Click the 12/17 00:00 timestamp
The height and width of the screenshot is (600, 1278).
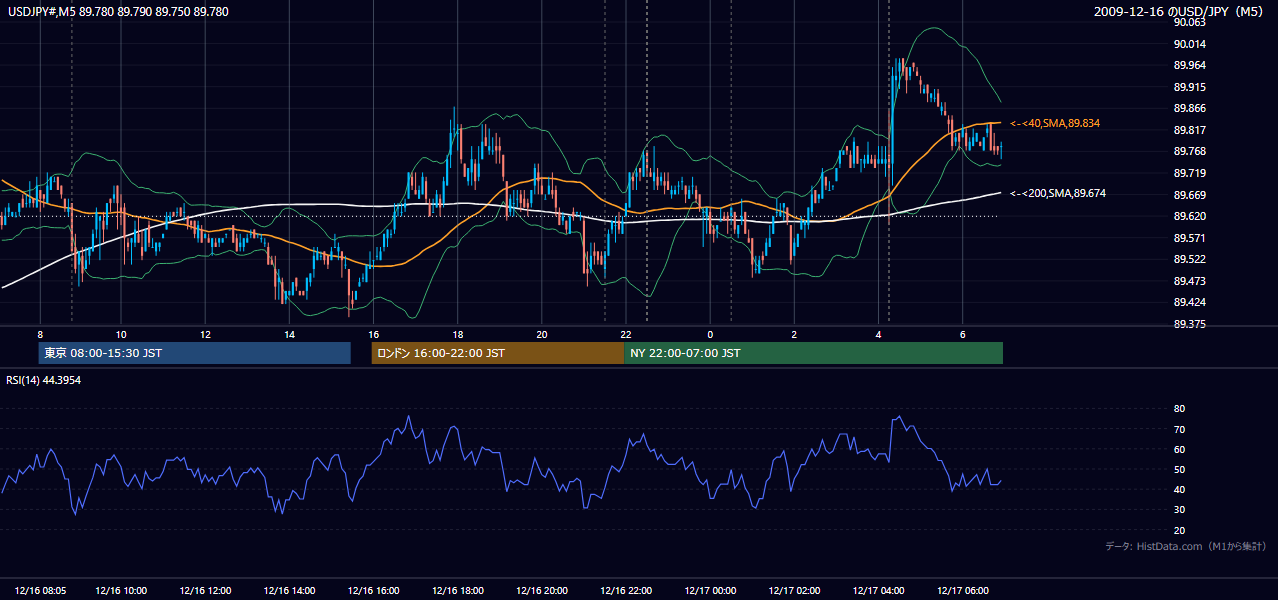pos(710,591)
